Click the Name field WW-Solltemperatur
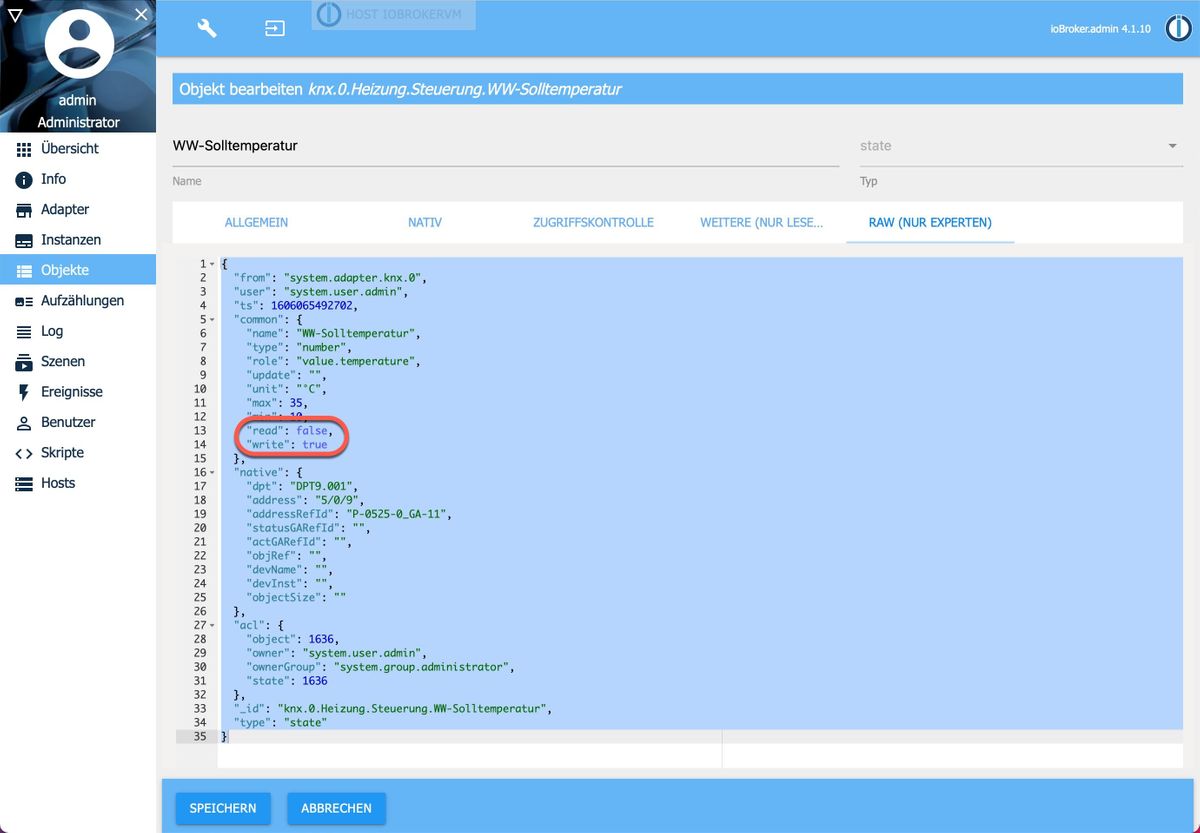The width and height of the screenshot is (1200, 833). coord(505,146)
